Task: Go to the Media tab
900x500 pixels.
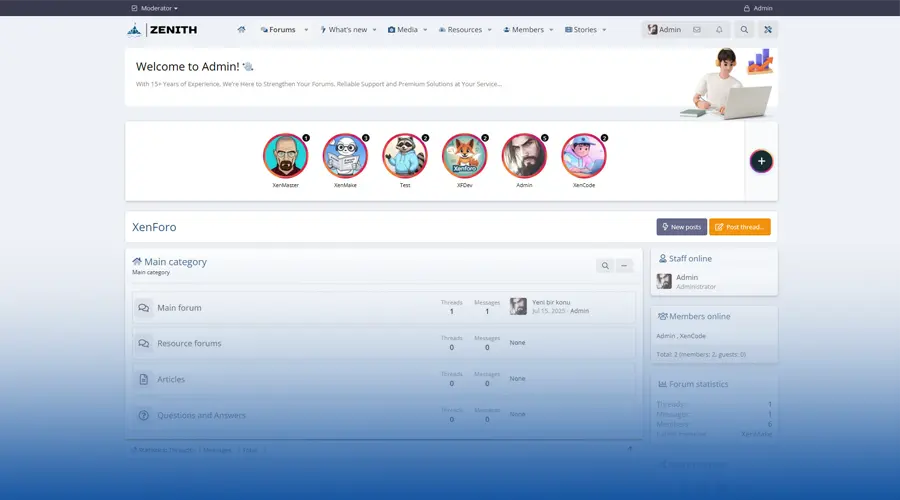Action: click(403, 30)
